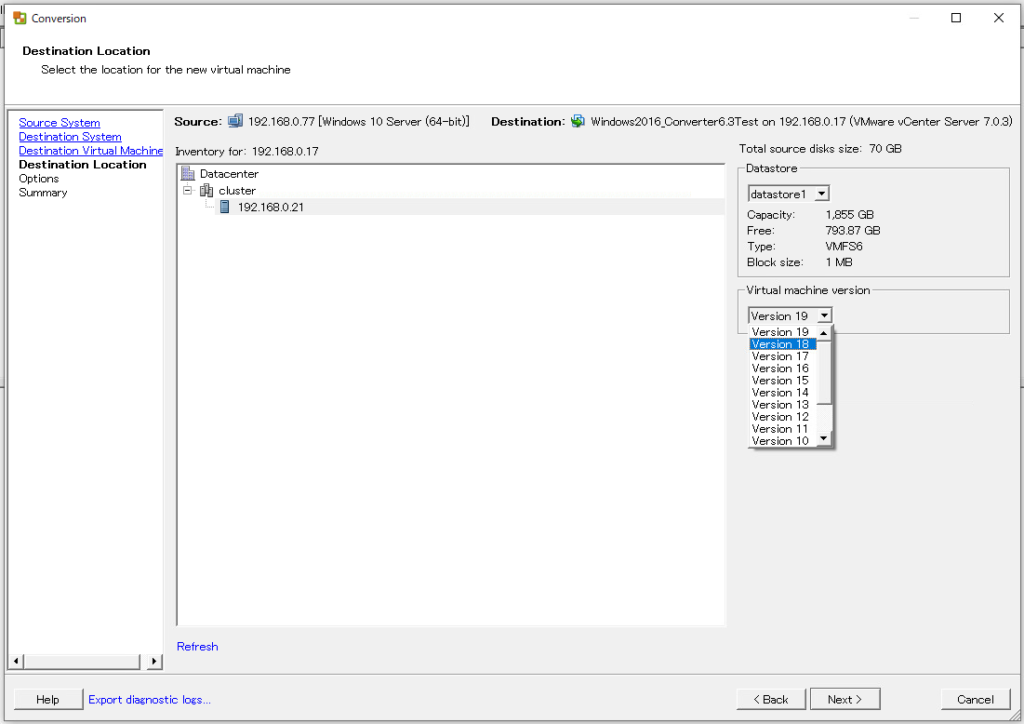Click the destination VM icon
This screenshot has width=1024, height=724.
[578, 121]
